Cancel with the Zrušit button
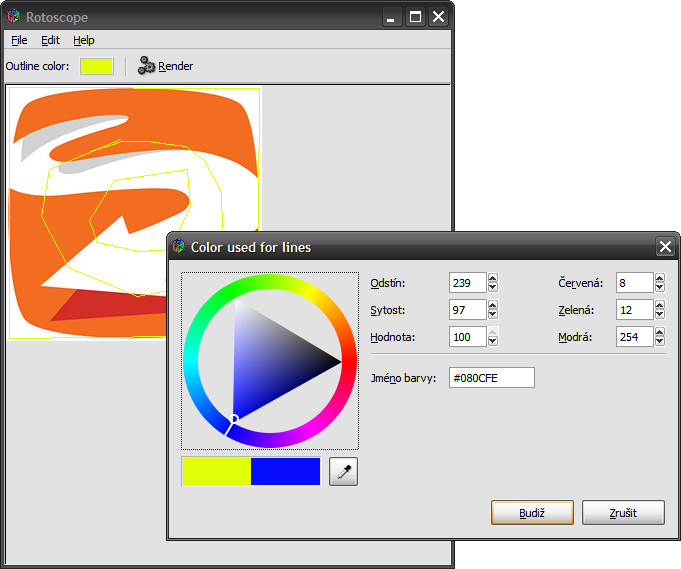The image size is (681, 569). pos(623,513)
